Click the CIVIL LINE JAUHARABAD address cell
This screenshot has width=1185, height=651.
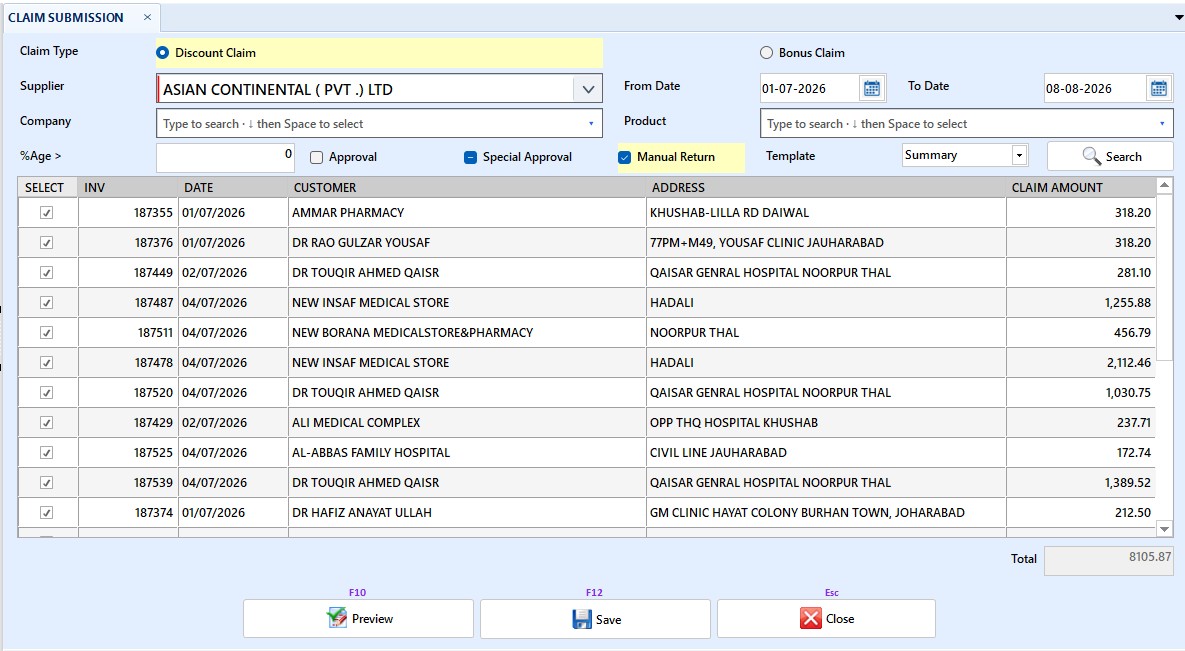tap(826, 452)
